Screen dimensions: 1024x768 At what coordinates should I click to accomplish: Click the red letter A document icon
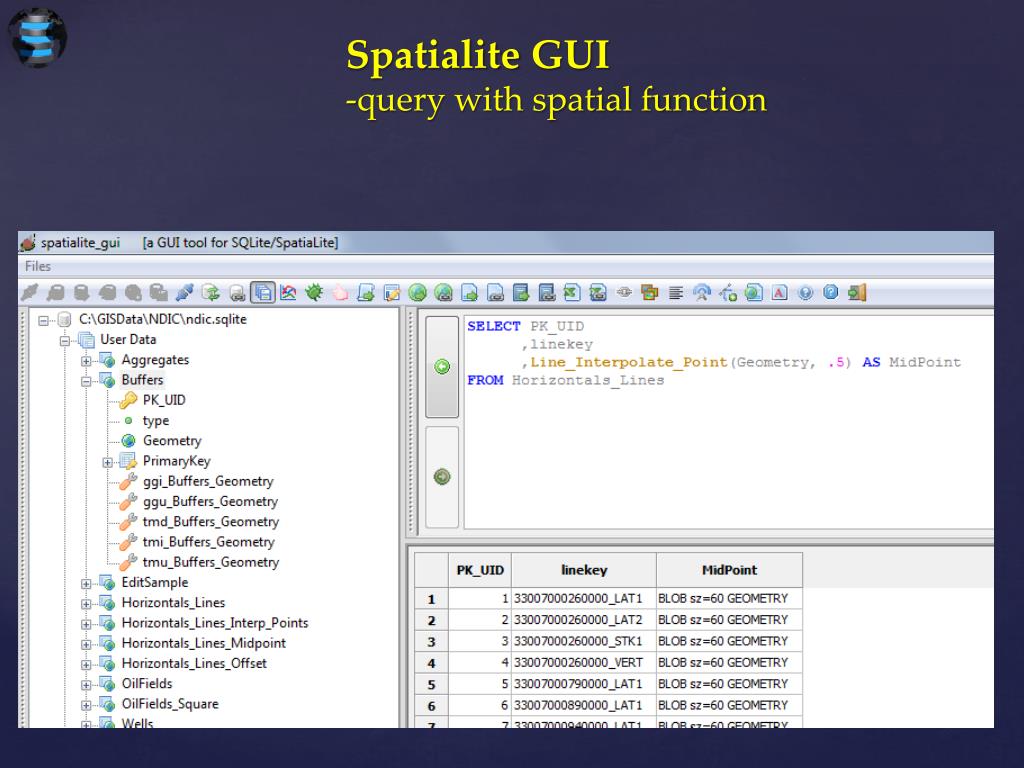[x=780, y=293]
